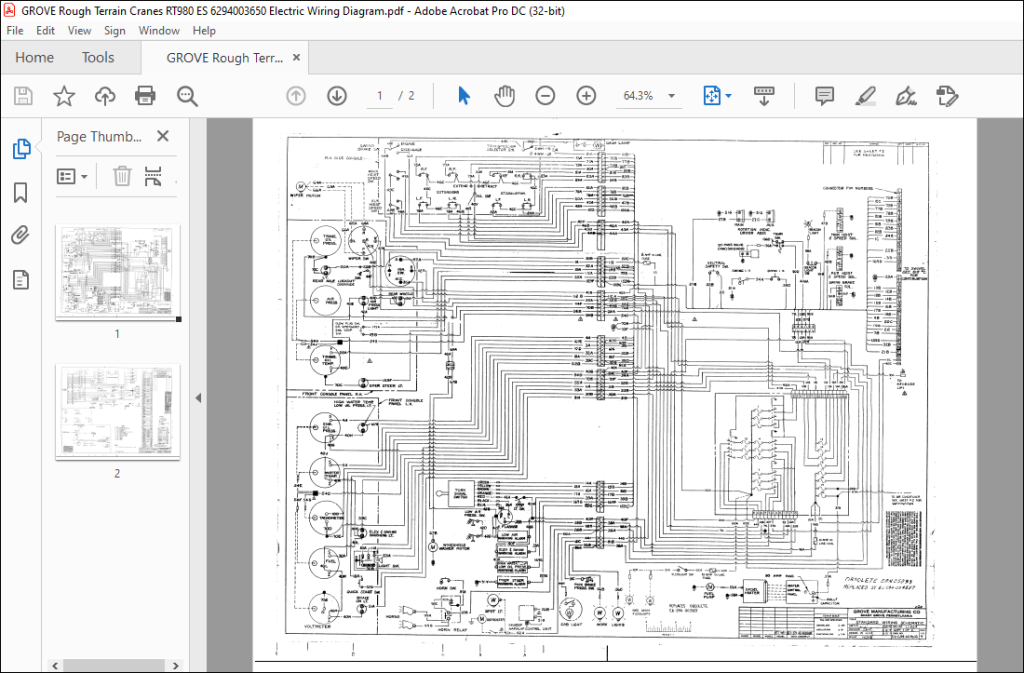Expand fit page options arrow
Image resolution: width=1024 pixels, height=673 pixels.
728,96
